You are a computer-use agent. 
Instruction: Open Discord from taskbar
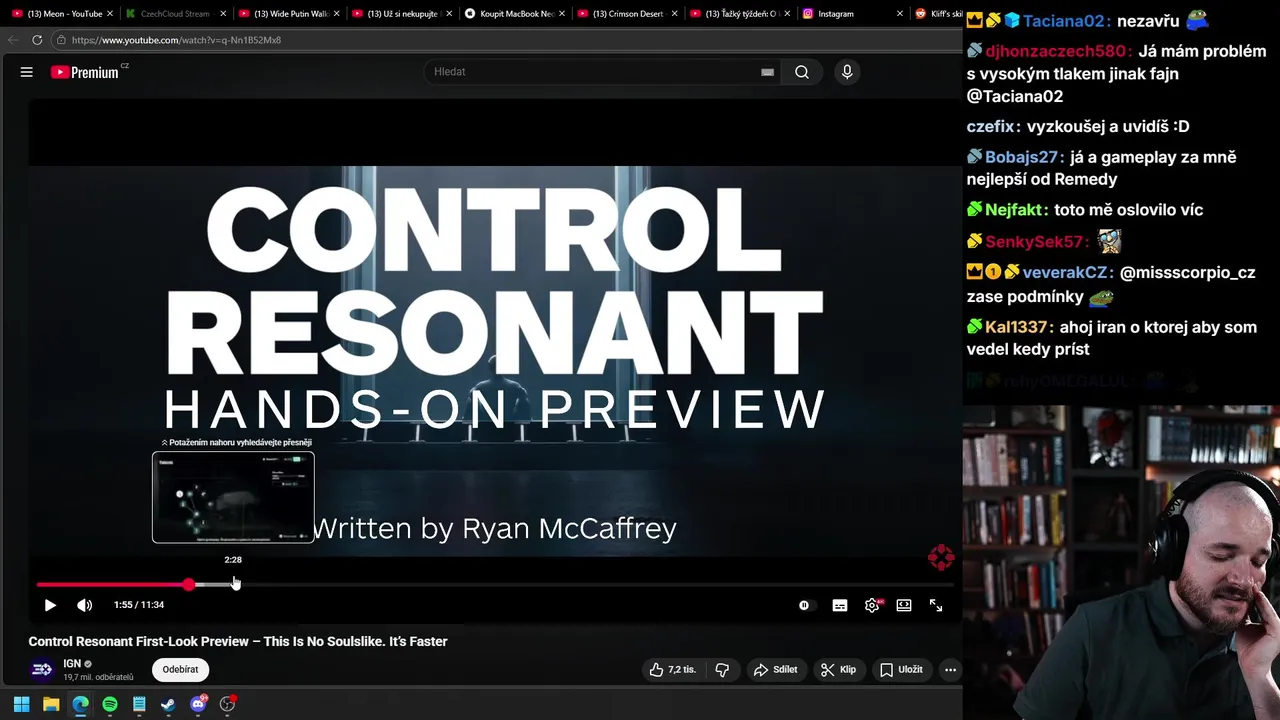pyautogui.click(x=198, y=704)
